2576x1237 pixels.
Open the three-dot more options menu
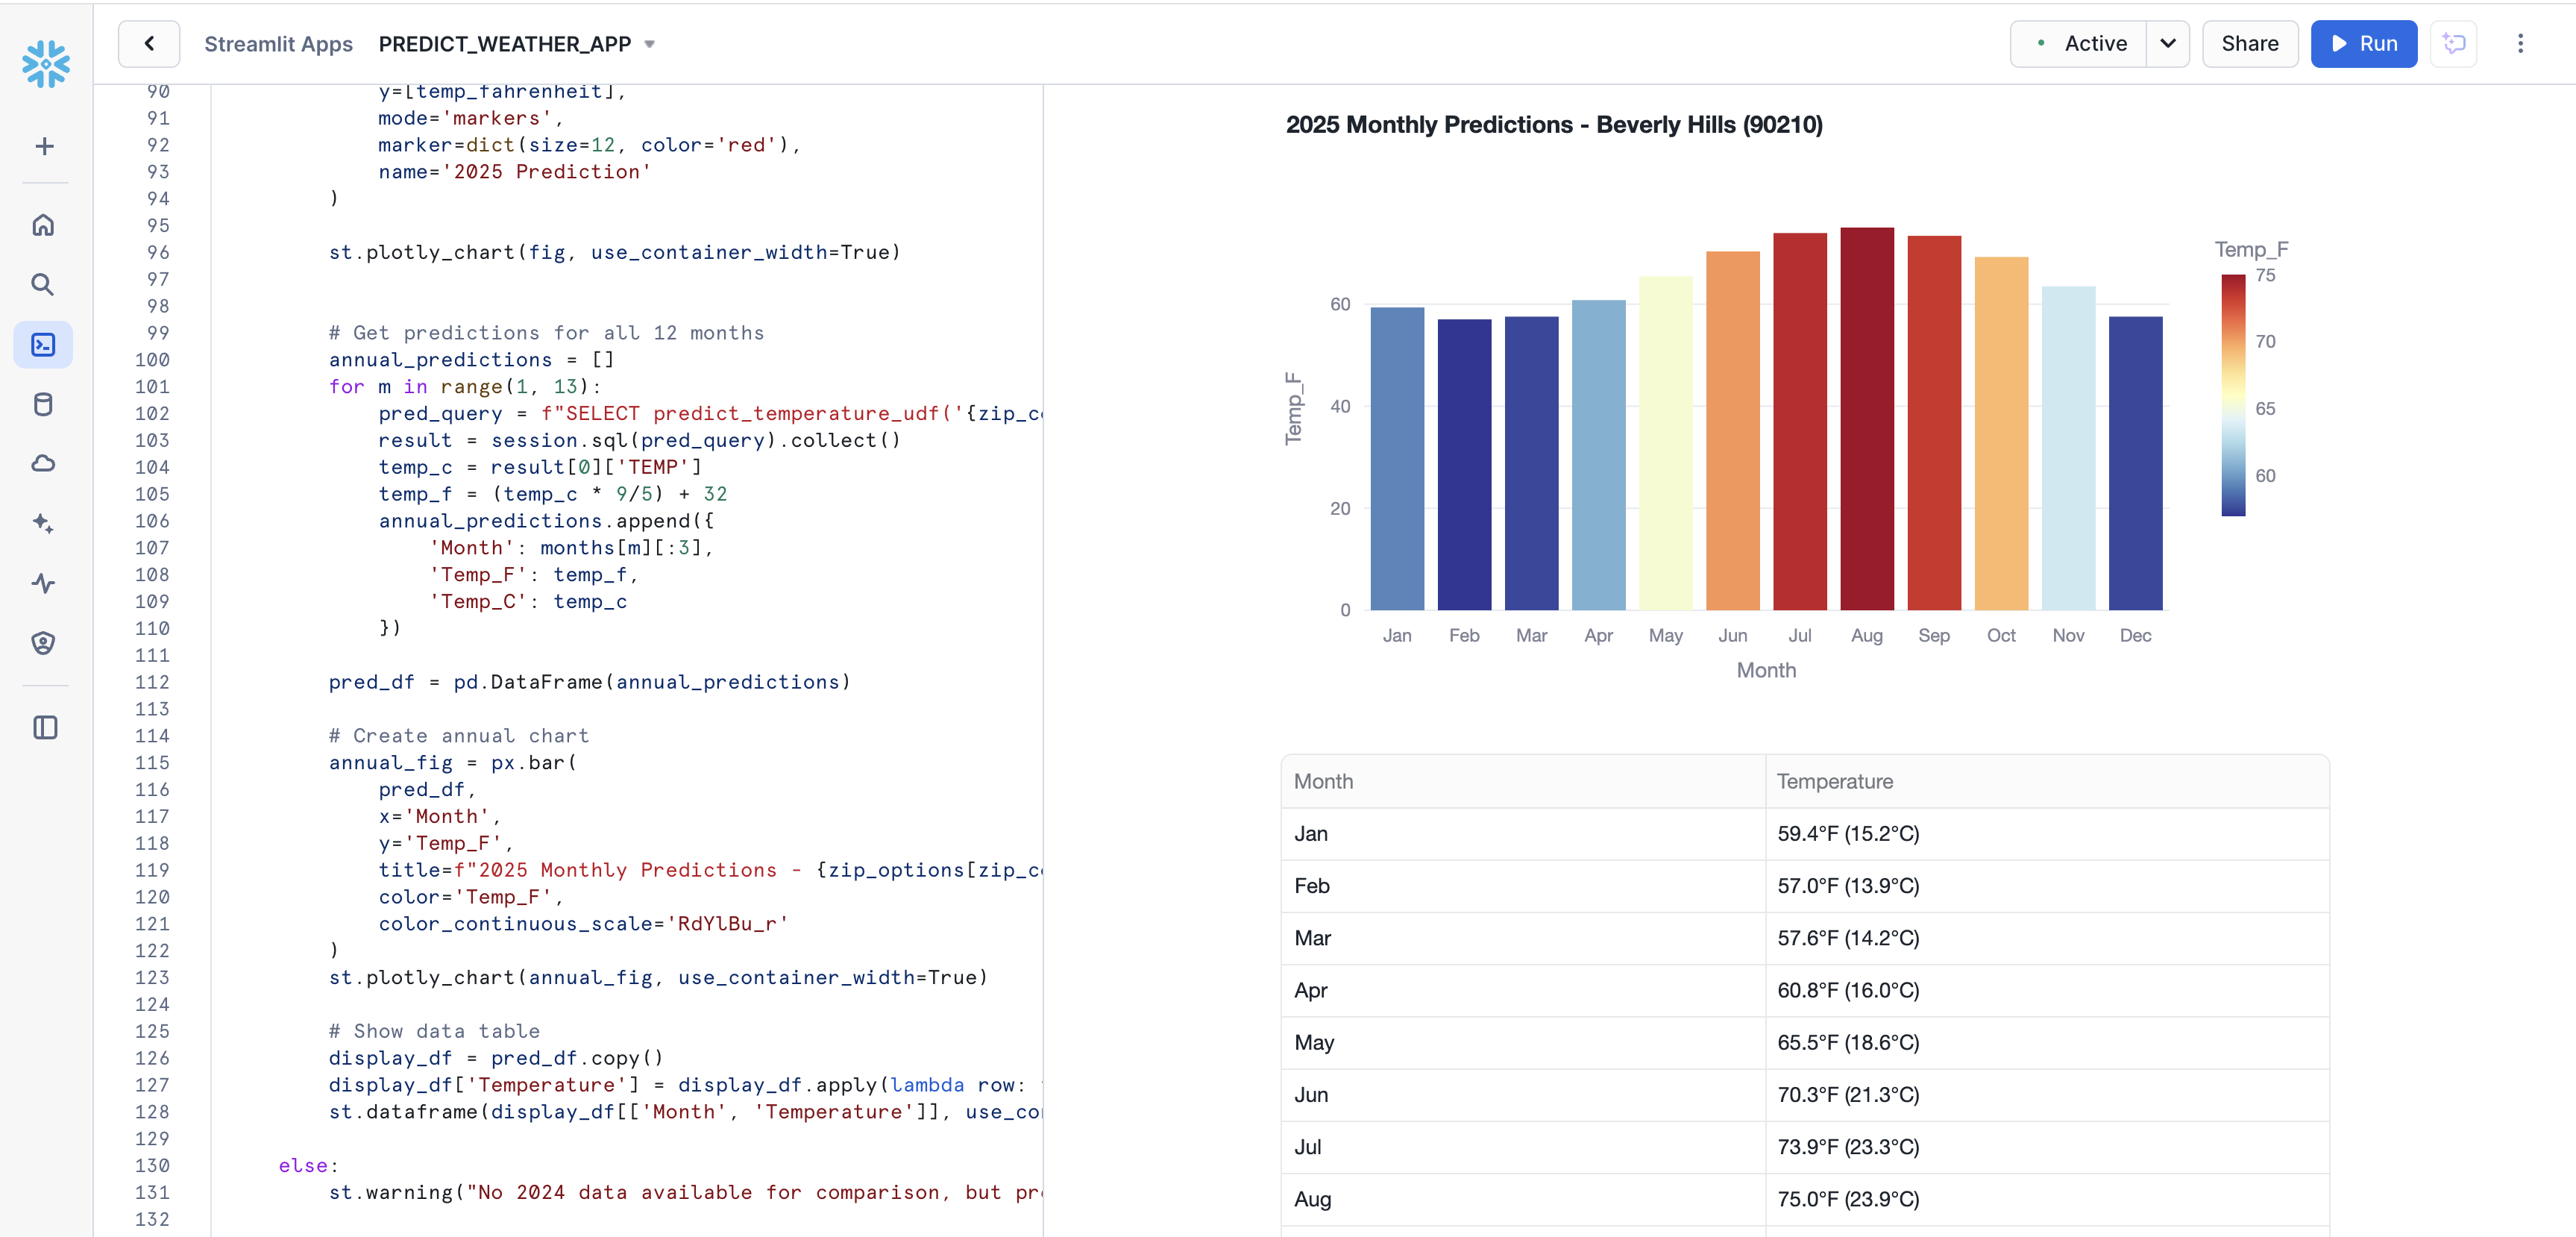point(2520,44)
